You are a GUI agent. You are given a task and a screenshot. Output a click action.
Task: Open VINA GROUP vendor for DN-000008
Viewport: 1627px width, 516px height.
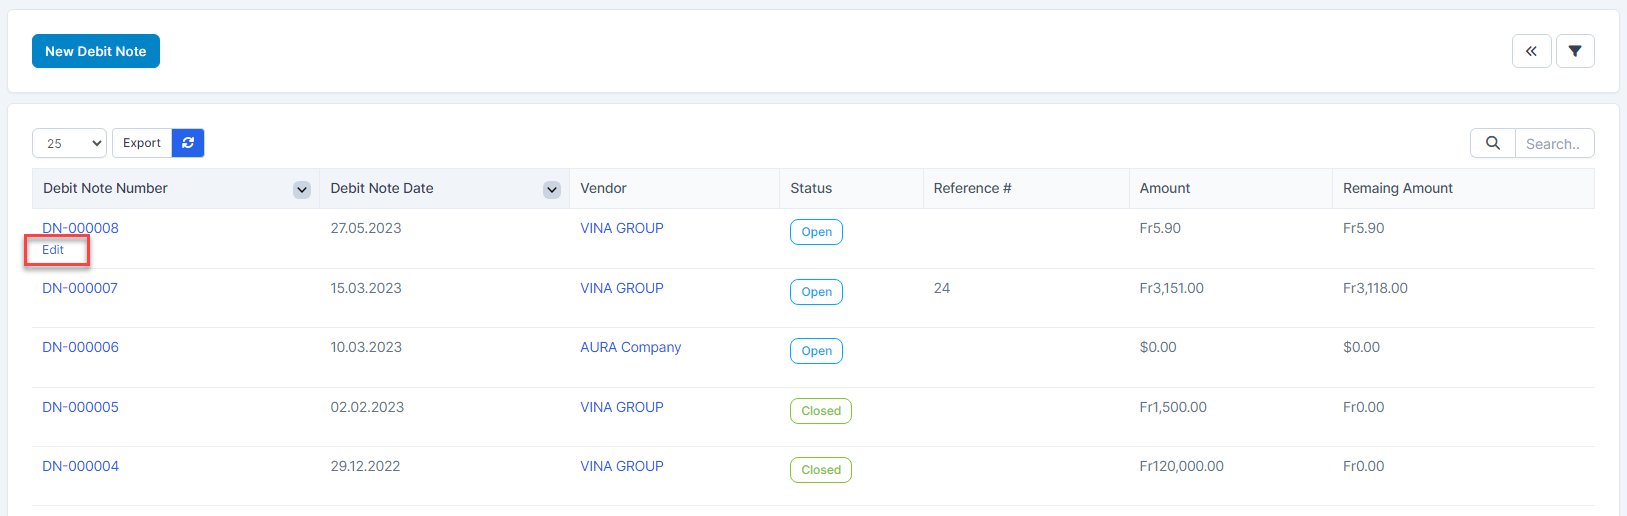point(621,228)
